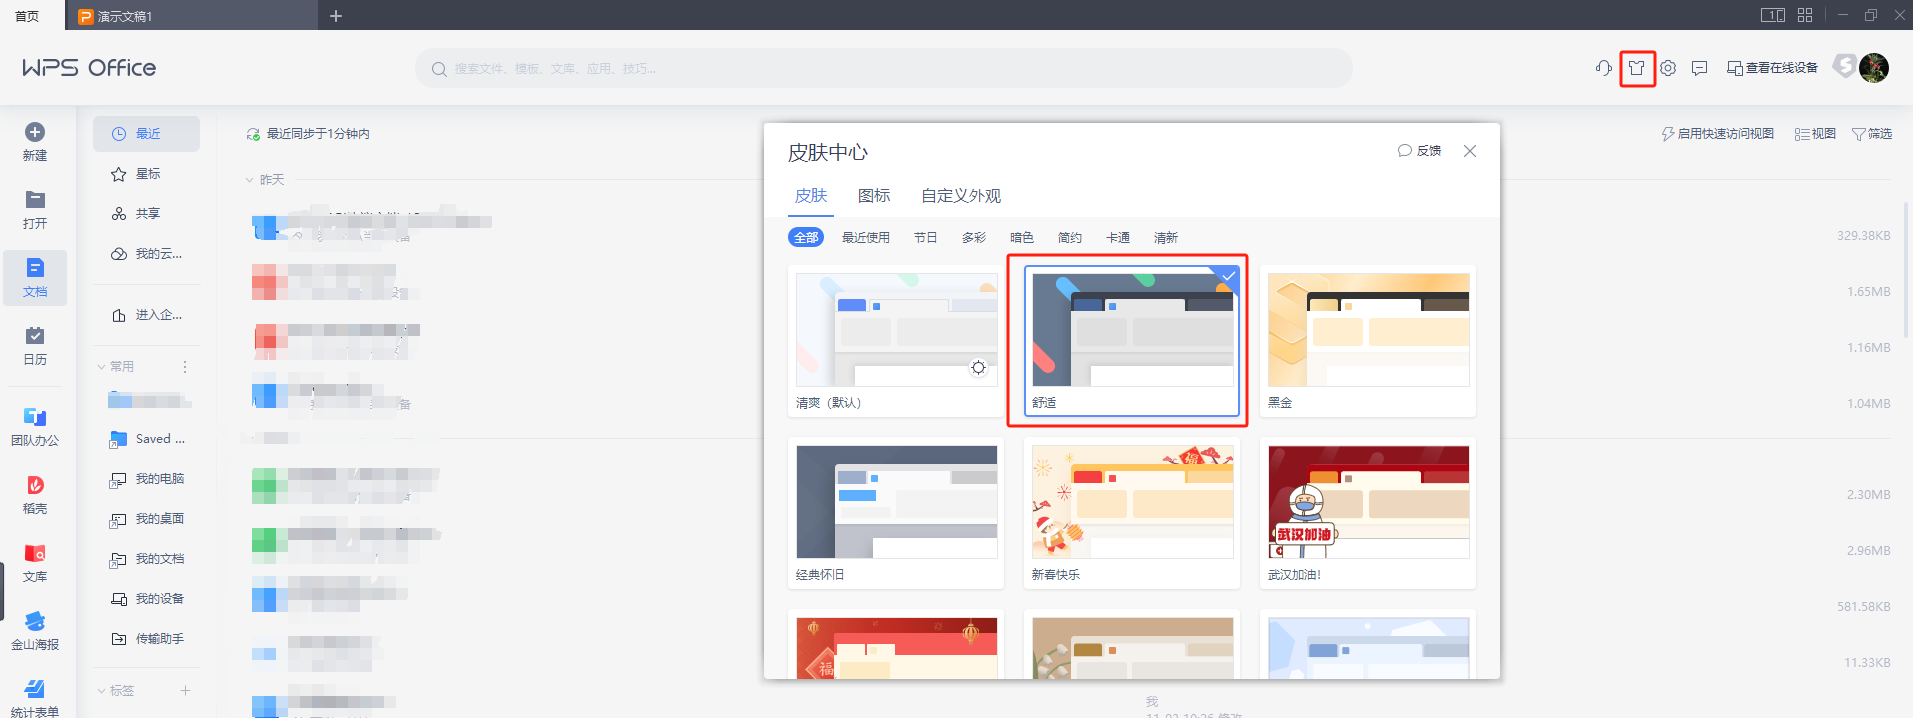The height and width of the screenshot is (718, 1913).
Task: Click the multi-window grid icon in title bar
Action: (x=1805, y=15)
